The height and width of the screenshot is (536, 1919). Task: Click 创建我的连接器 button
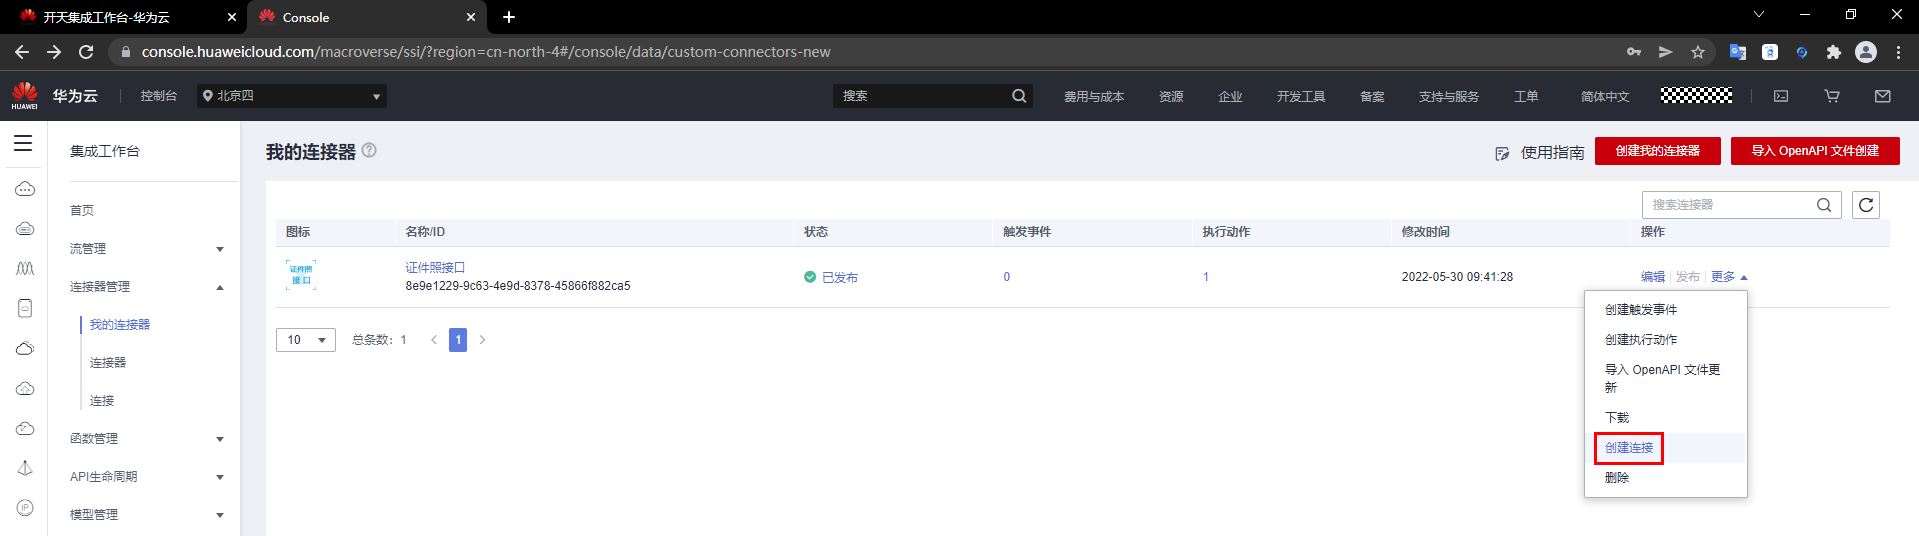1658,151
